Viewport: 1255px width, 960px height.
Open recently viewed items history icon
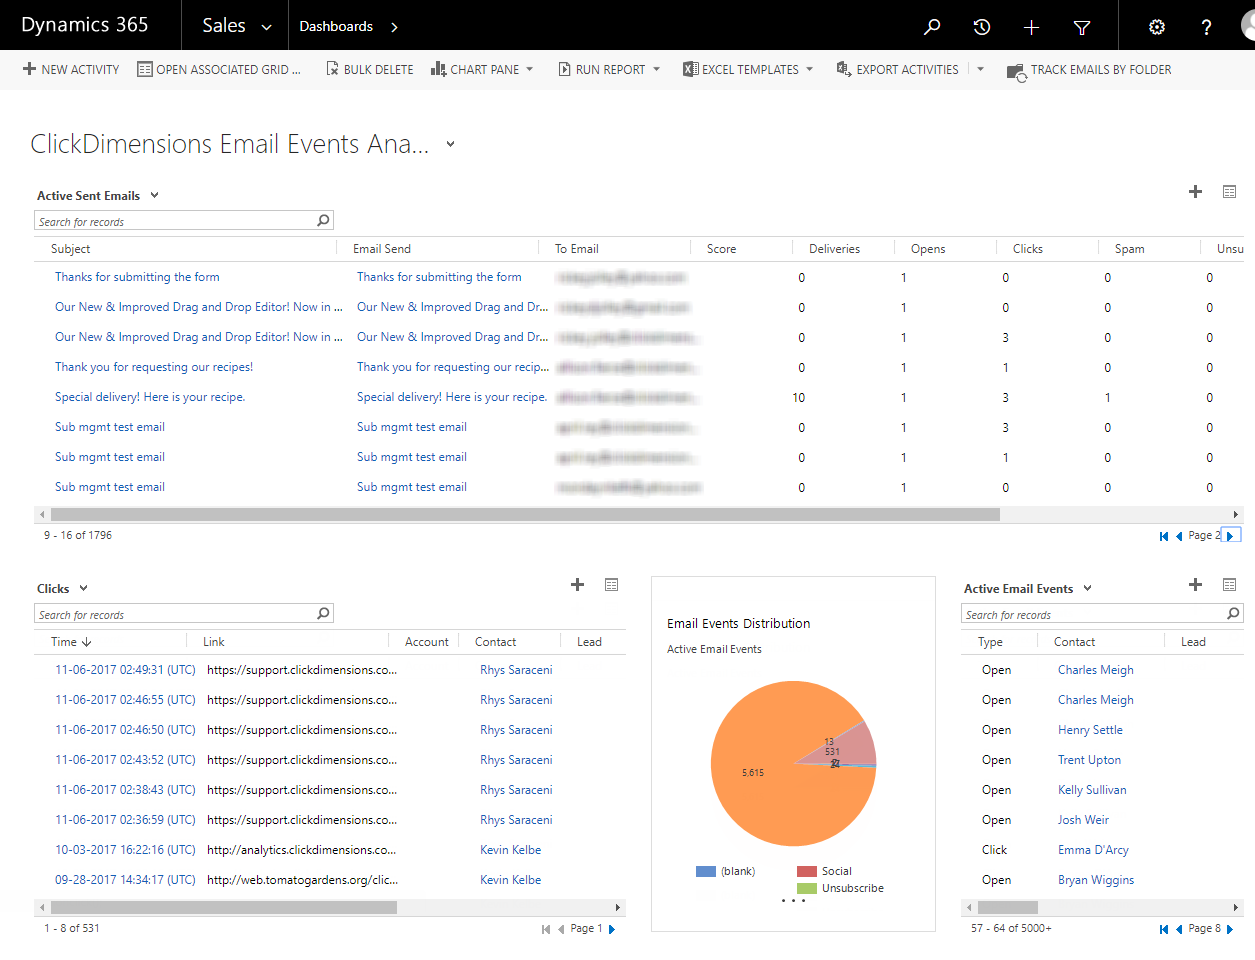point(982,27)
